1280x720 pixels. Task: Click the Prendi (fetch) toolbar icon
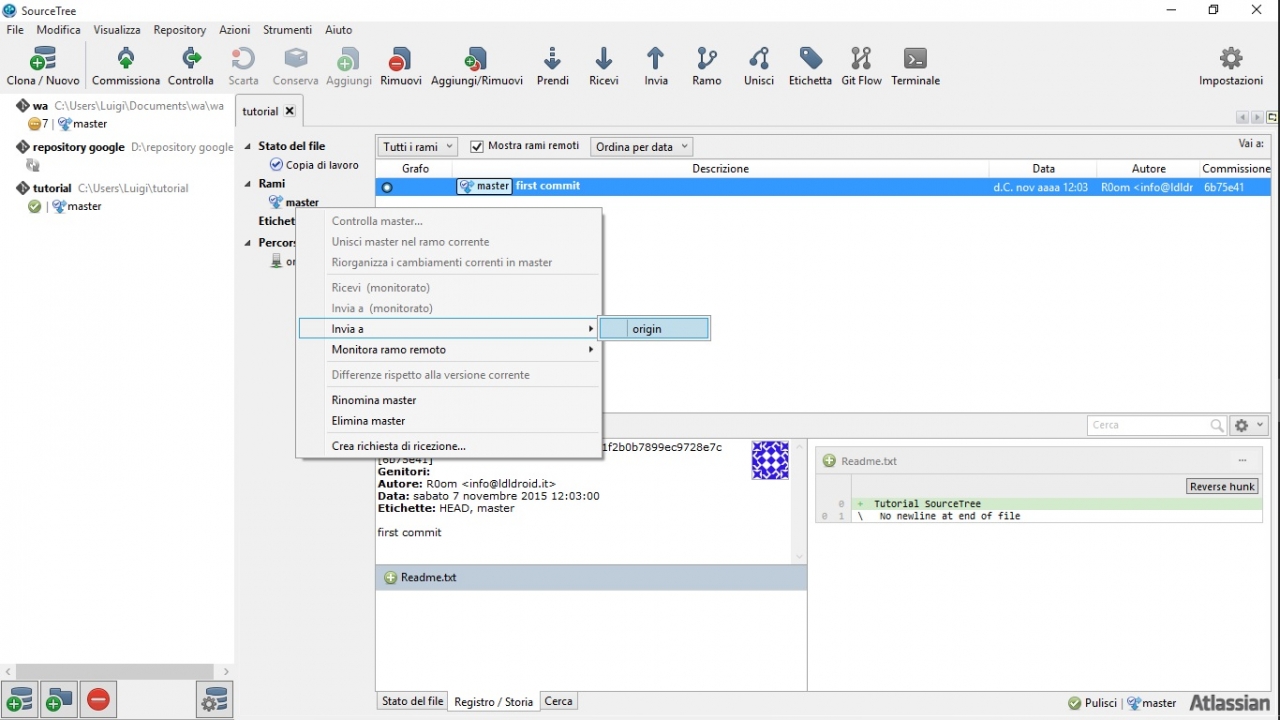[x=552, y=59]
